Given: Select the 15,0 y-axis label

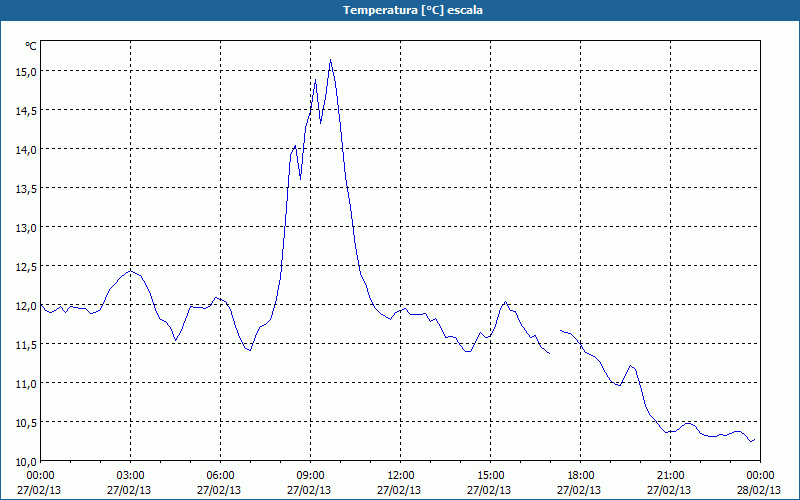Looking at the screenshot, I should pos(26,72).
